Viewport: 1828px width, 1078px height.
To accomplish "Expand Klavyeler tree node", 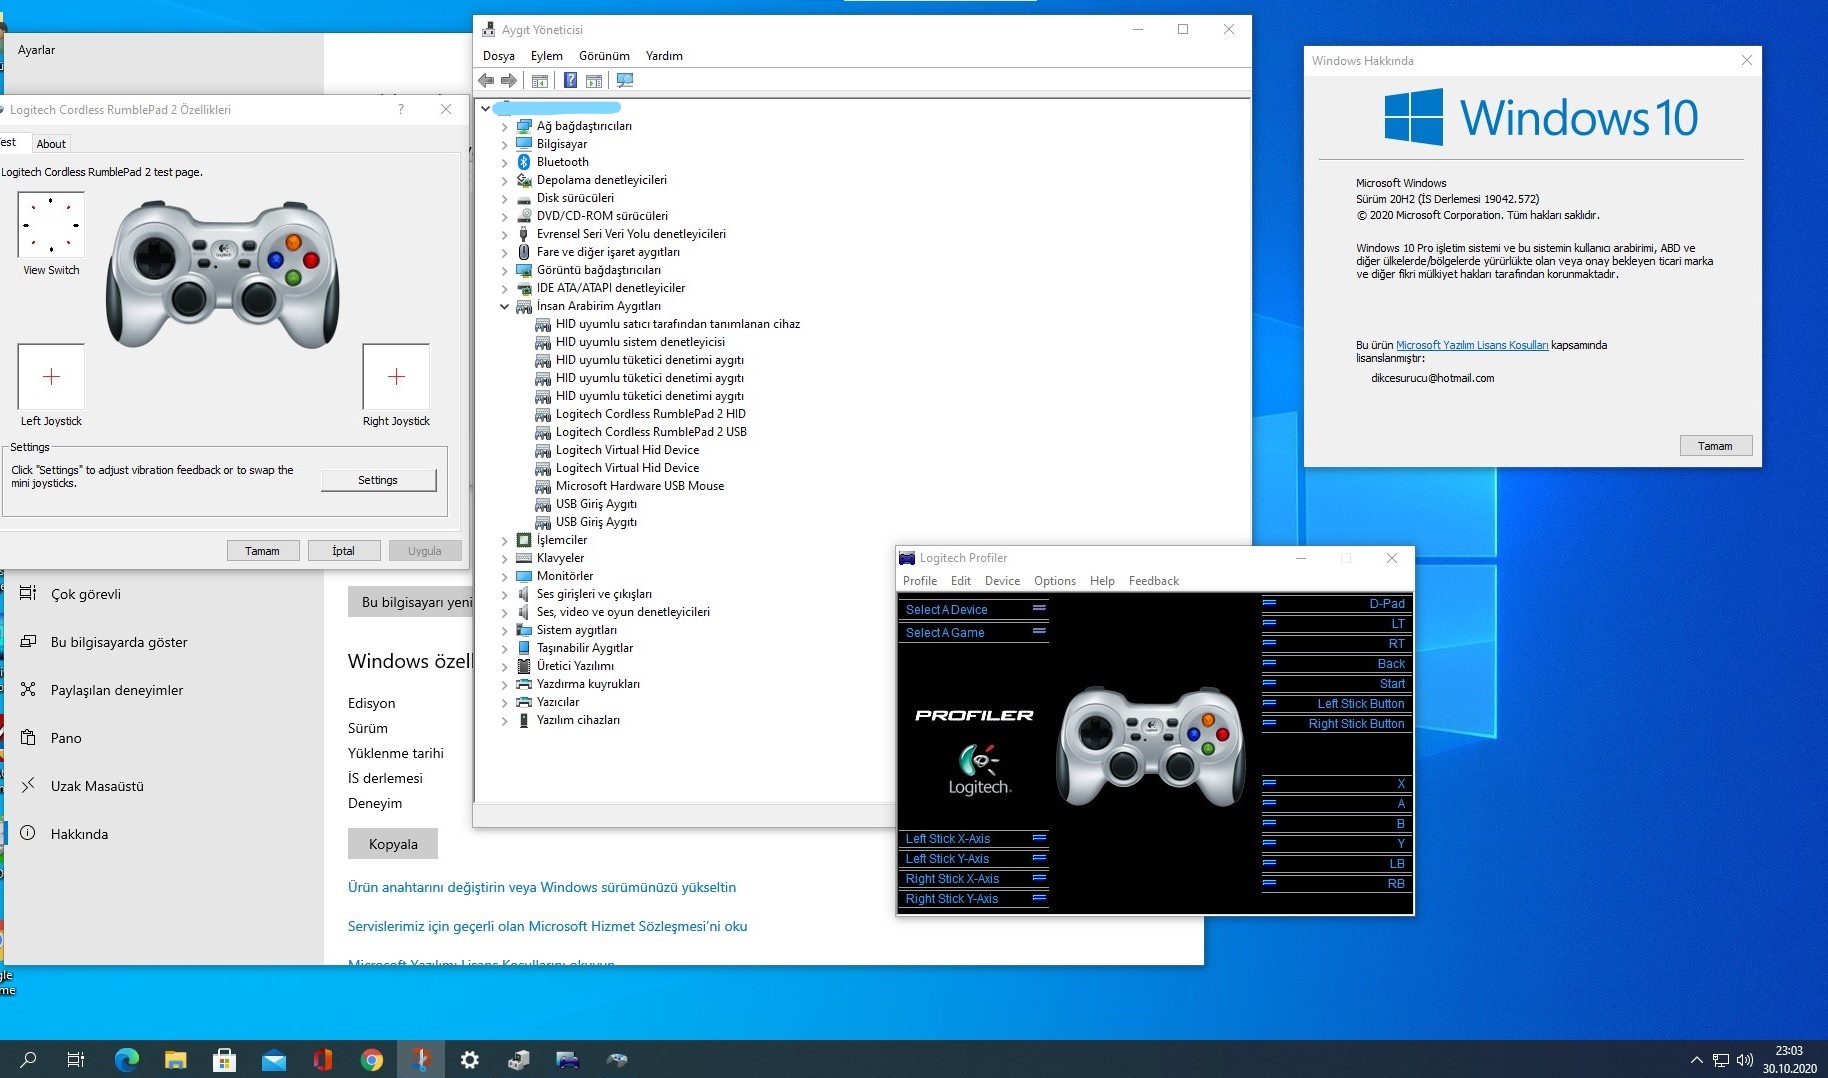I will click(504, 558).
